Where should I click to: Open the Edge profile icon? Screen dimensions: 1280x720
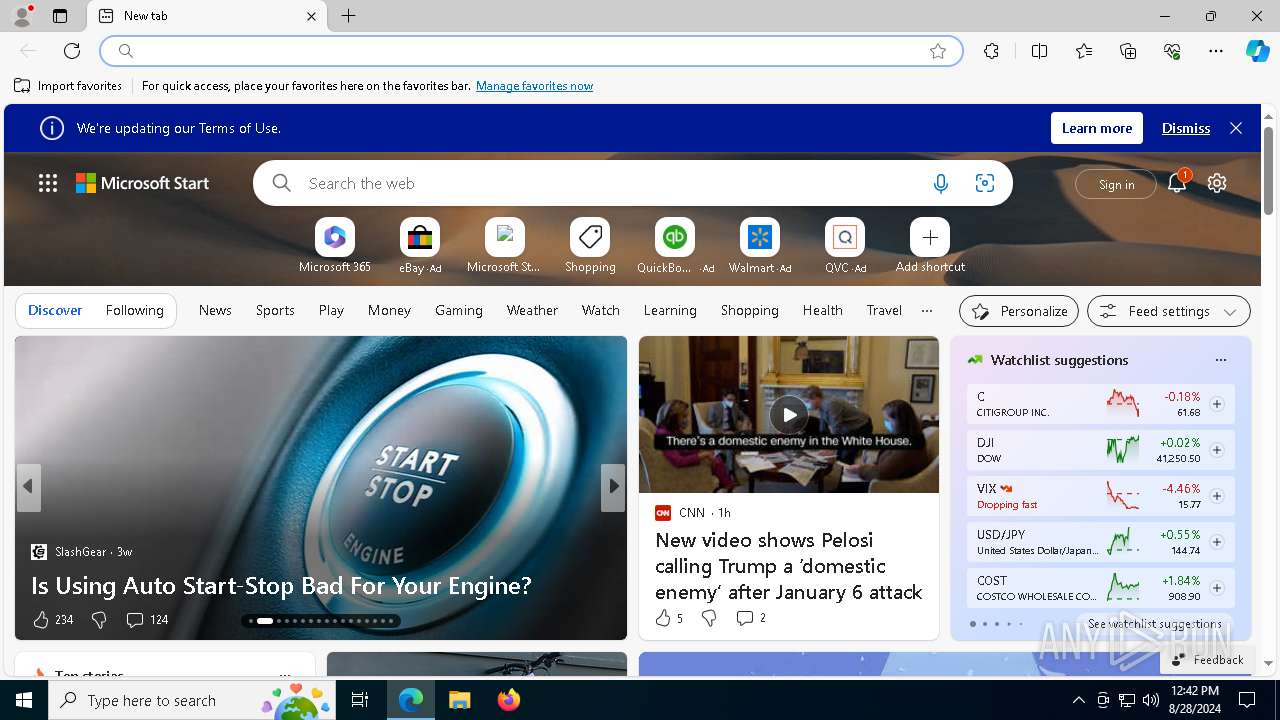click(21, 16)
